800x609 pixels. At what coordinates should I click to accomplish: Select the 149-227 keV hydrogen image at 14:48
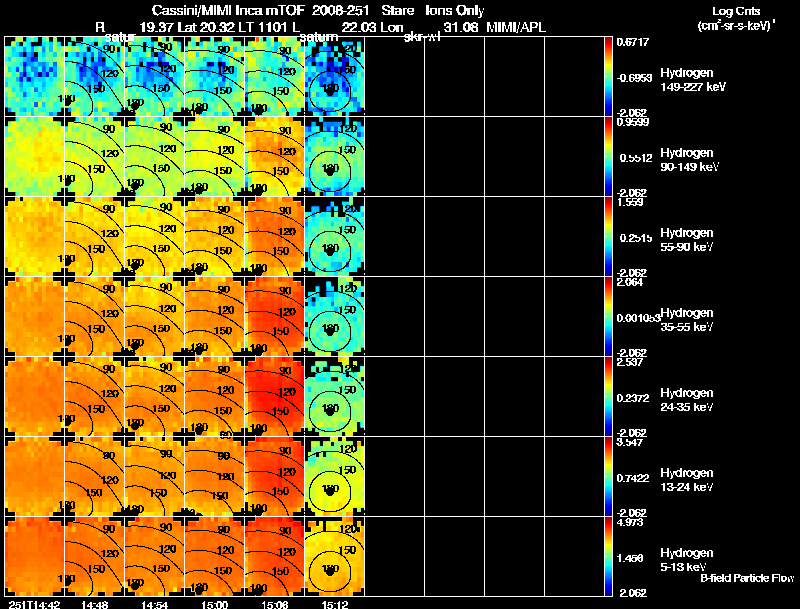coord(94,77)
